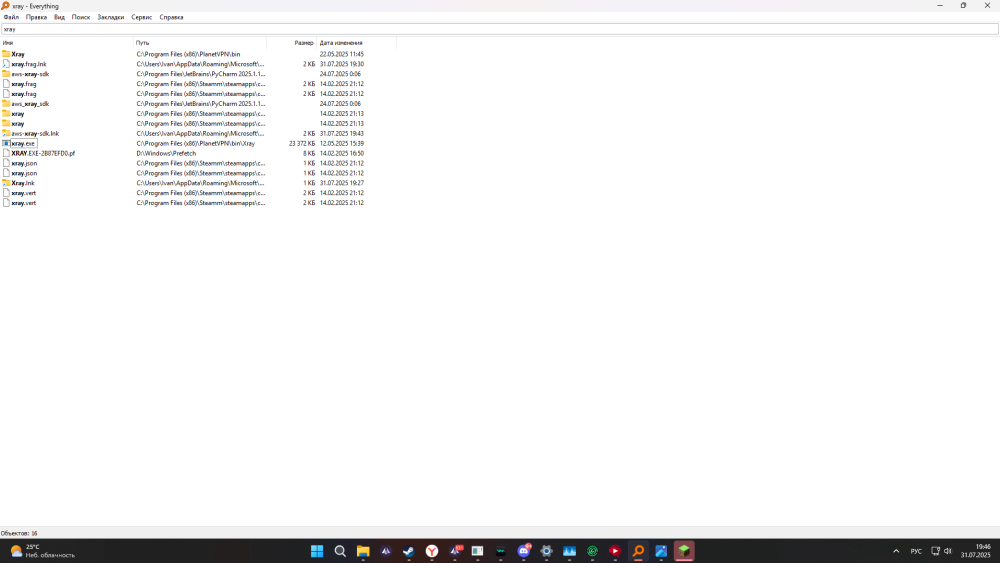The image size is (1000, 563).
Task: Click the path D:\Windows\Prefetch
Action: [166, 153]
